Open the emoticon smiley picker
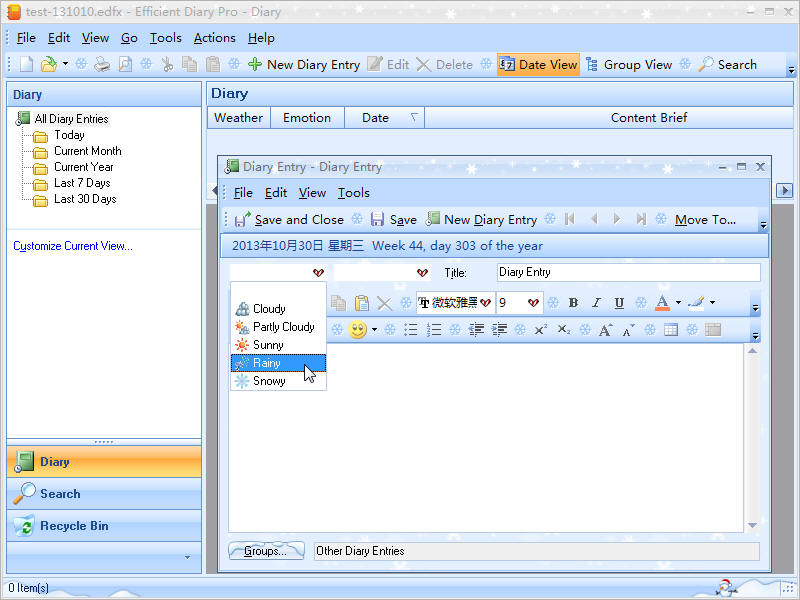This screenshot has width=800, height=600. point(358,330)
